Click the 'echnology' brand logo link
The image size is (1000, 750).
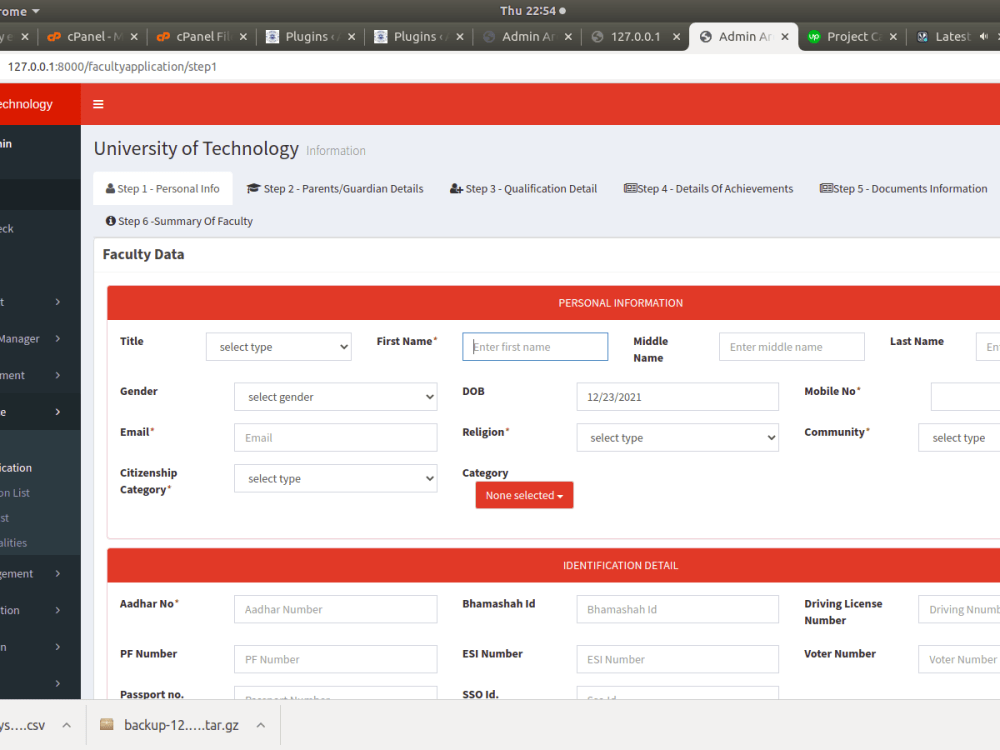(x=26, y=104)
